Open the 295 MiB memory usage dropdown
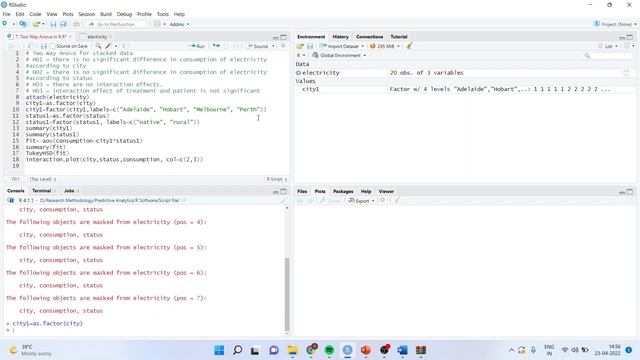 pyautogui.click(x=384, y=46)
